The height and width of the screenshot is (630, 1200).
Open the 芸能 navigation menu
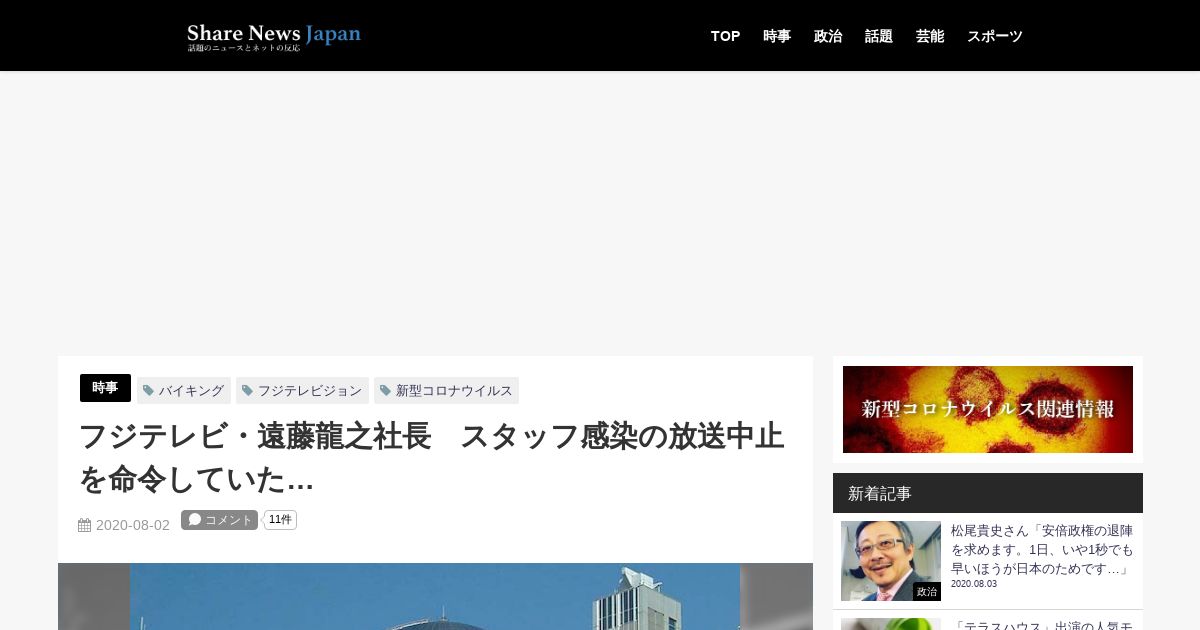(930, 36)
